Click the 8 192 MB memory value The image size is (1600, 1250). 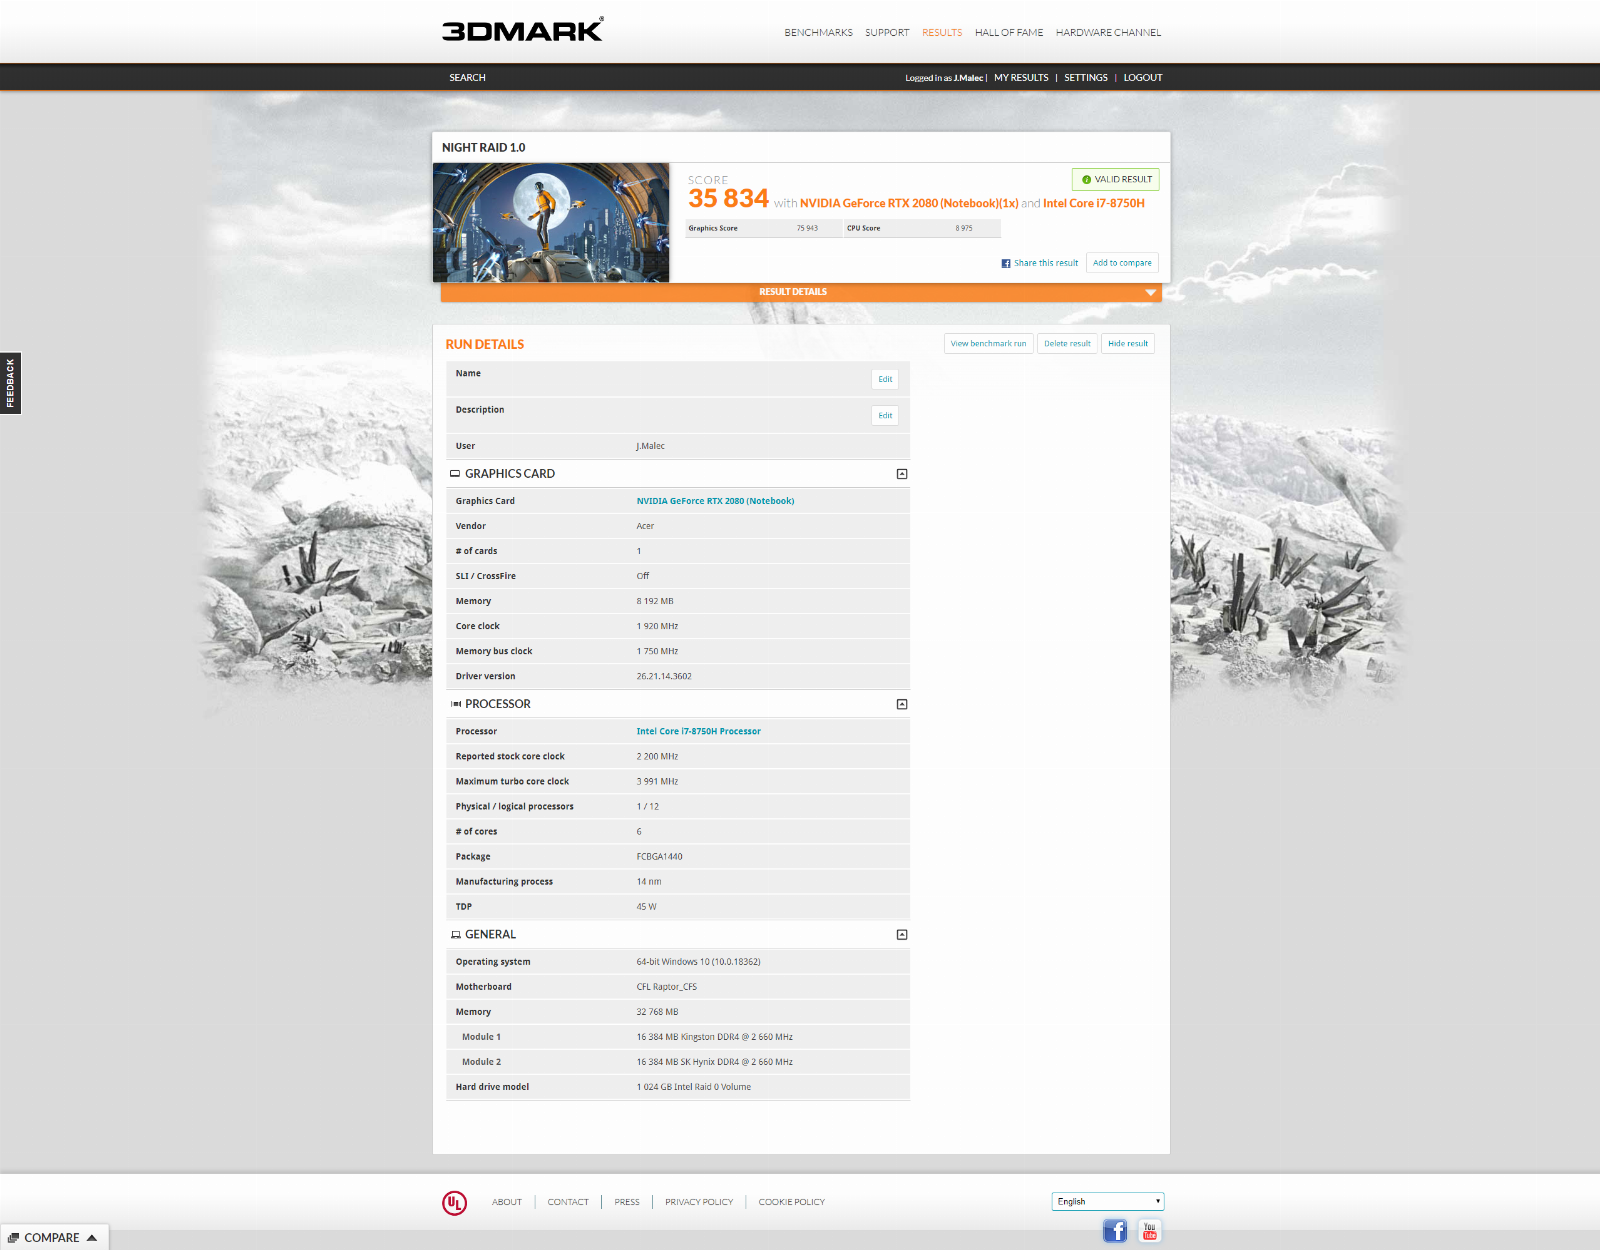(655, 602)
